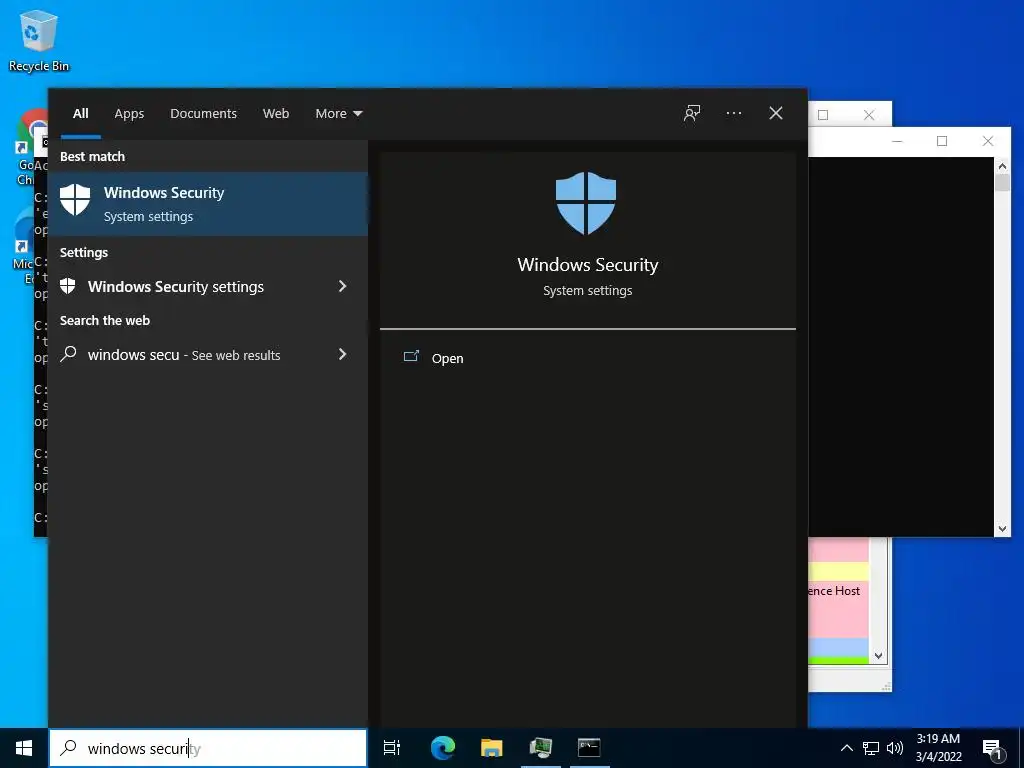Screen dimensions: 1024x768
Task: Select Windows Security settings result
Action: (208, 286)
